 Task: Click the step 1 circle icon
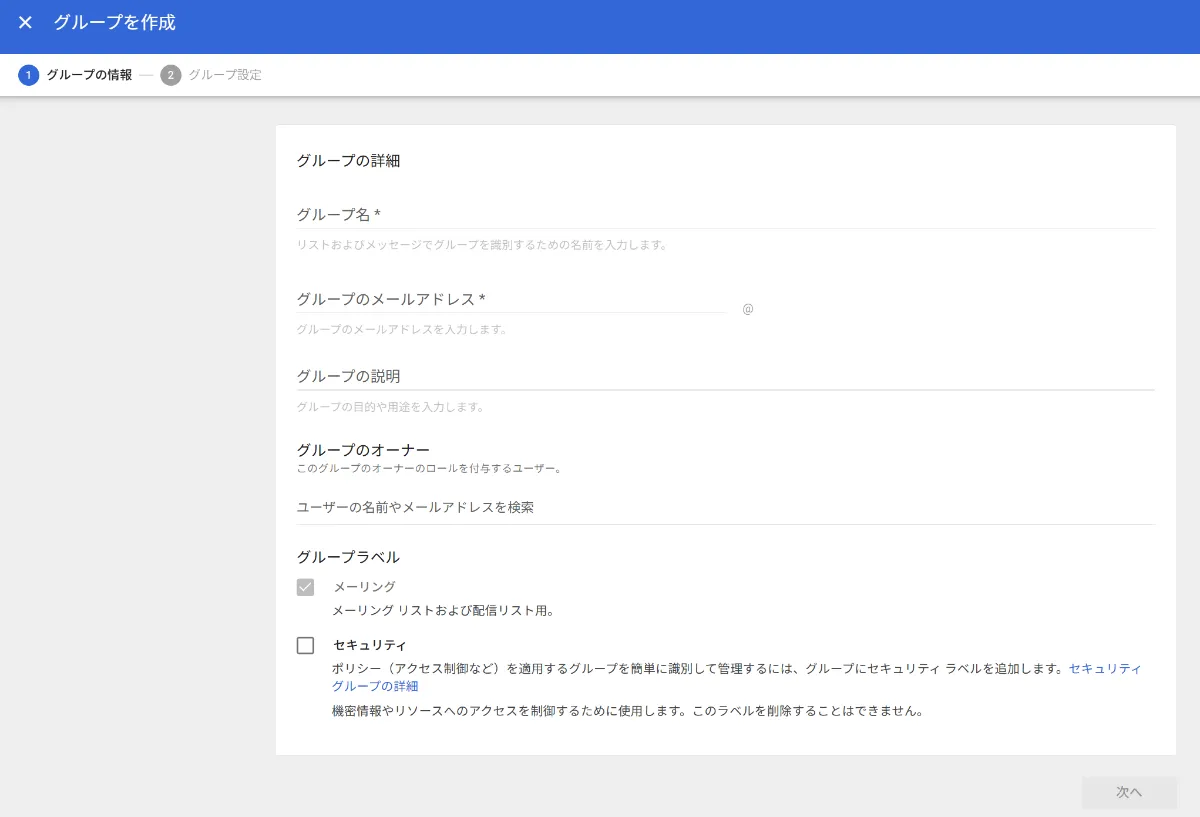pos(28,75)
